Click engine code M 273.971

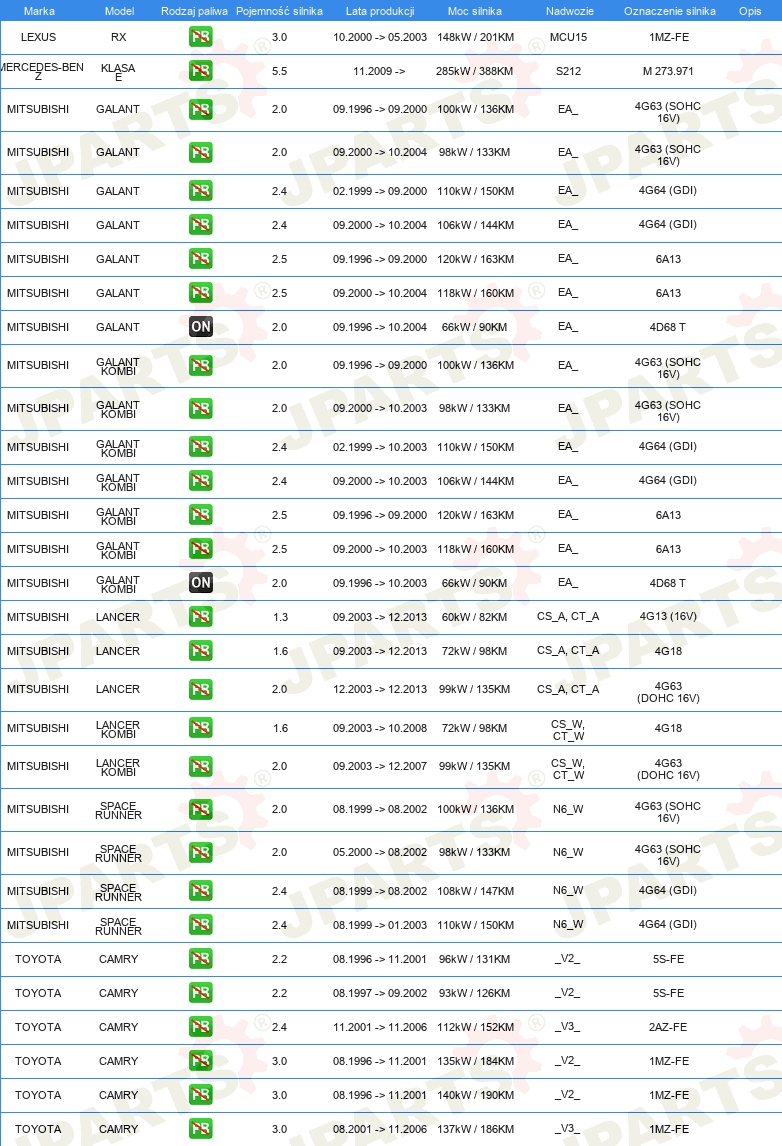(668, 72)
